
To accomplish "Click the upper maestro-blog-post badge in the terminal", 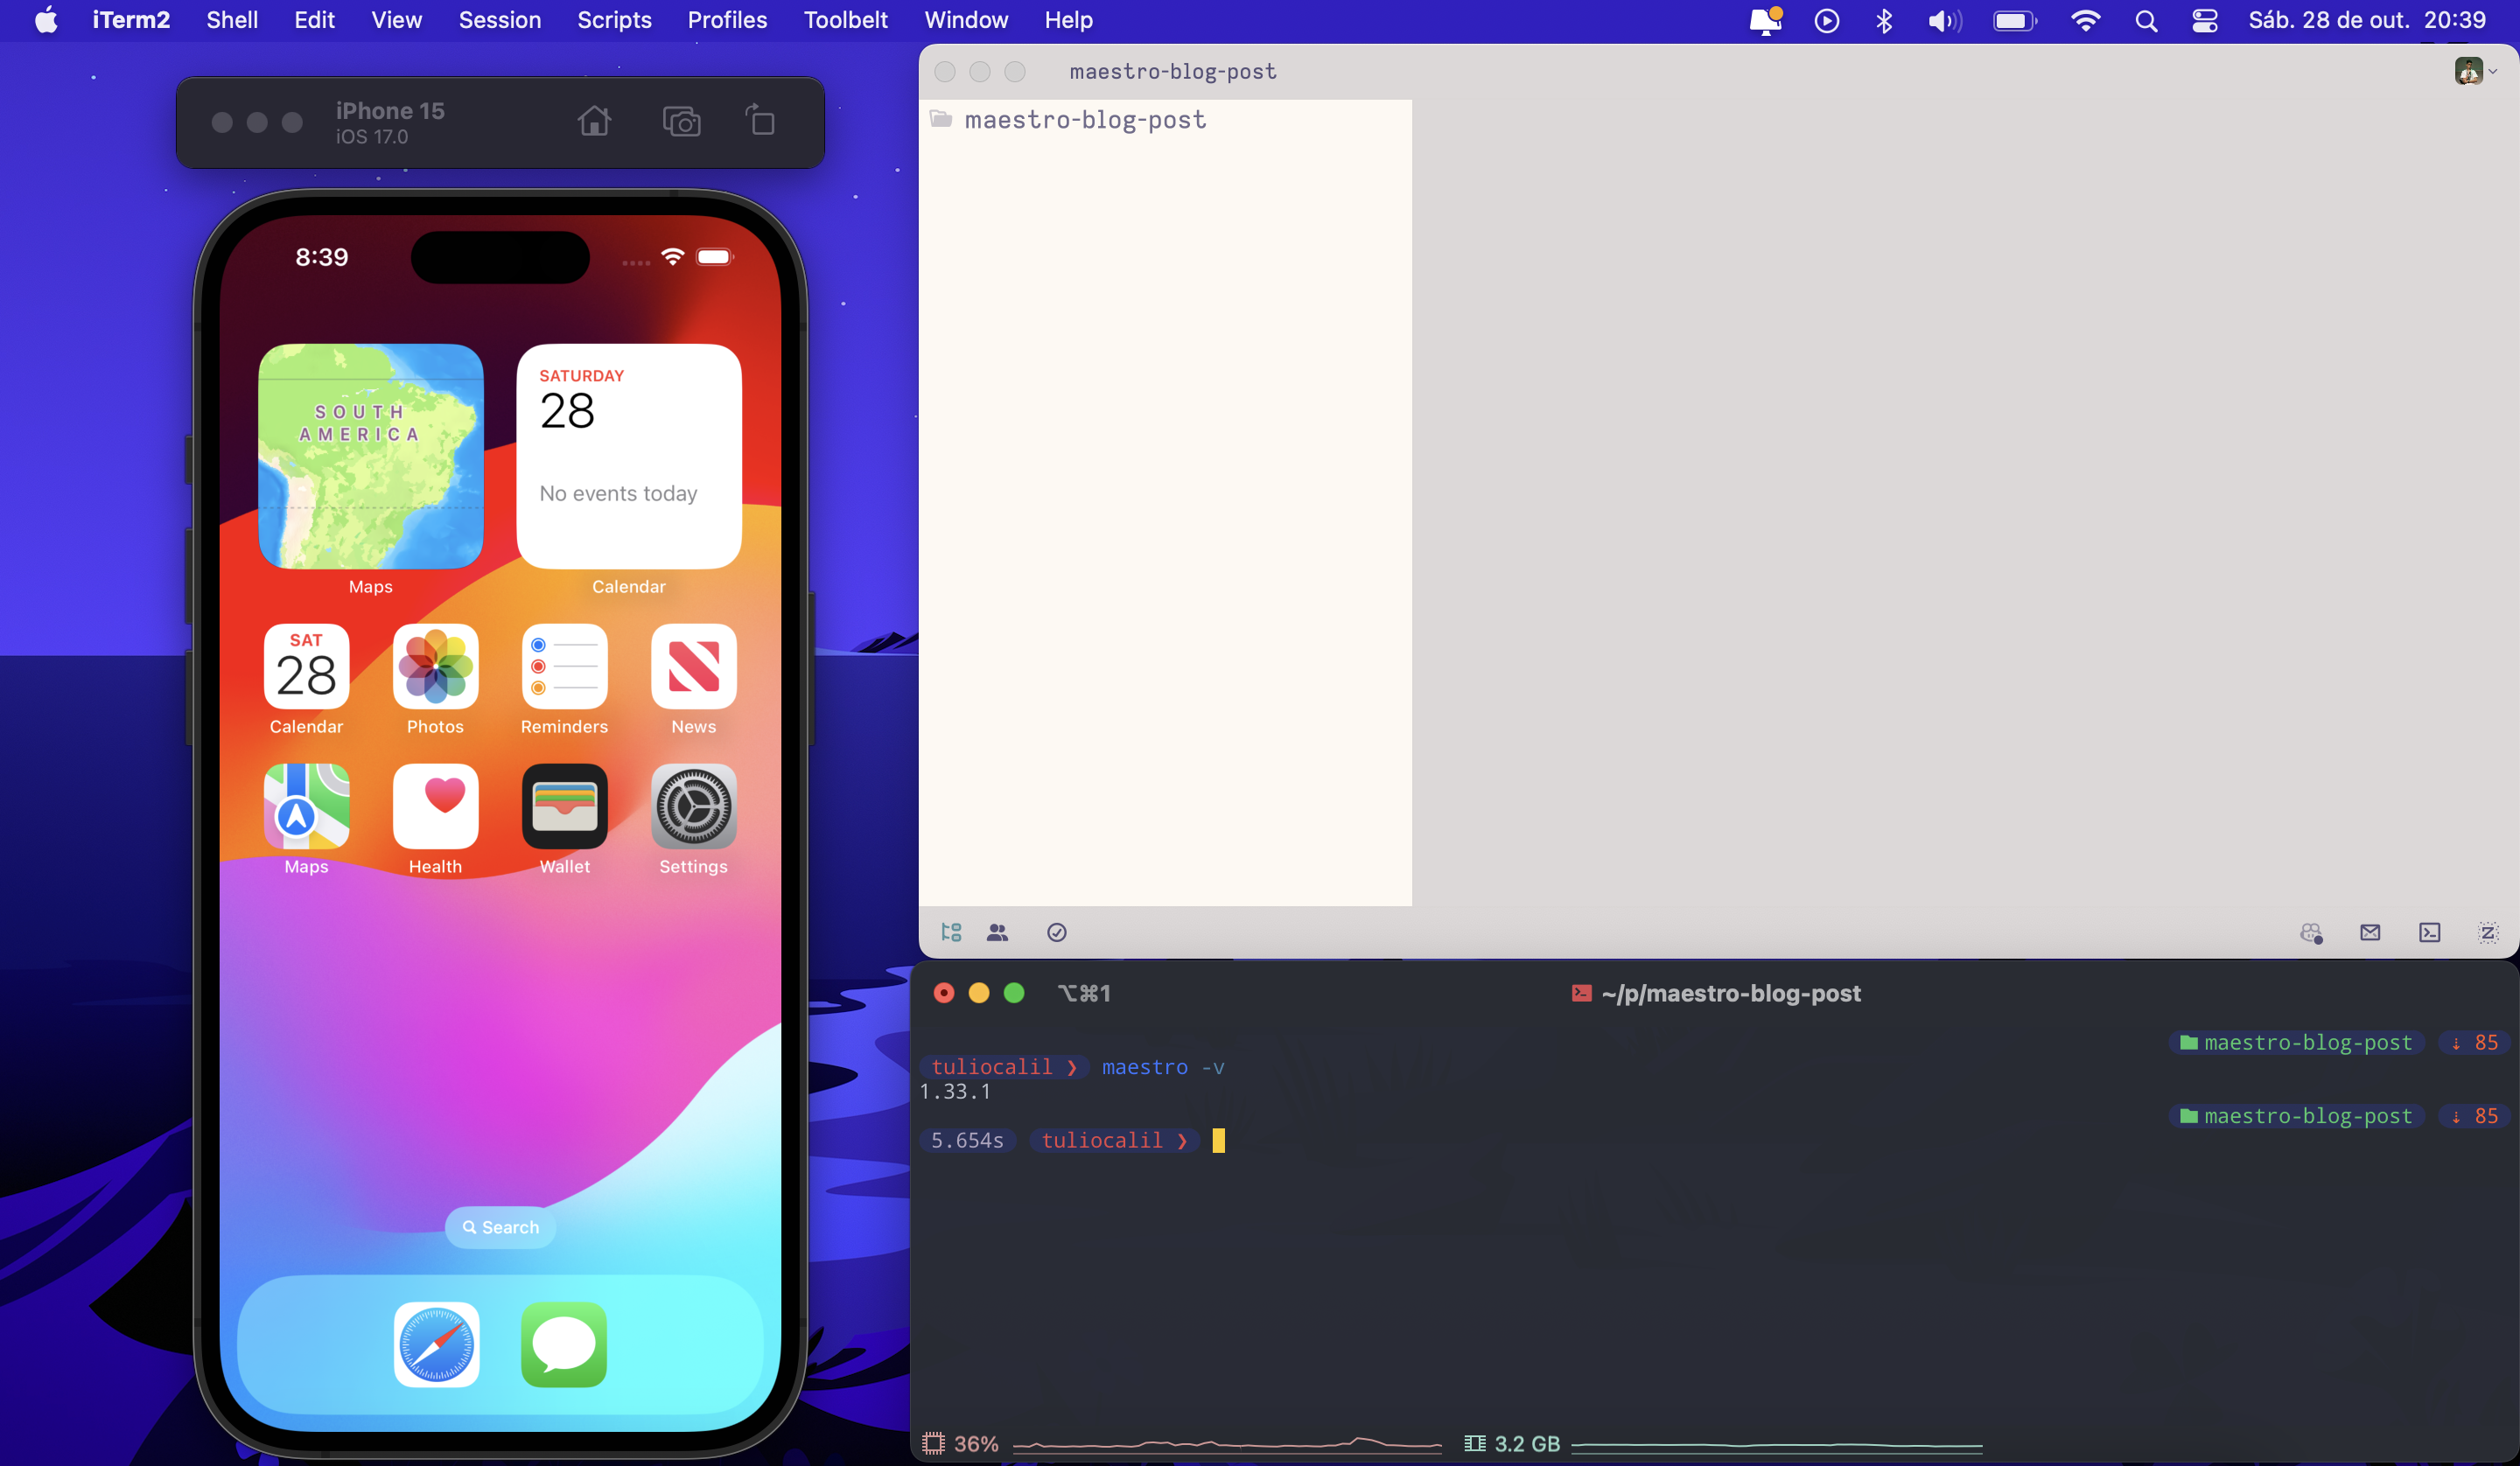I will [2297, 1042].
